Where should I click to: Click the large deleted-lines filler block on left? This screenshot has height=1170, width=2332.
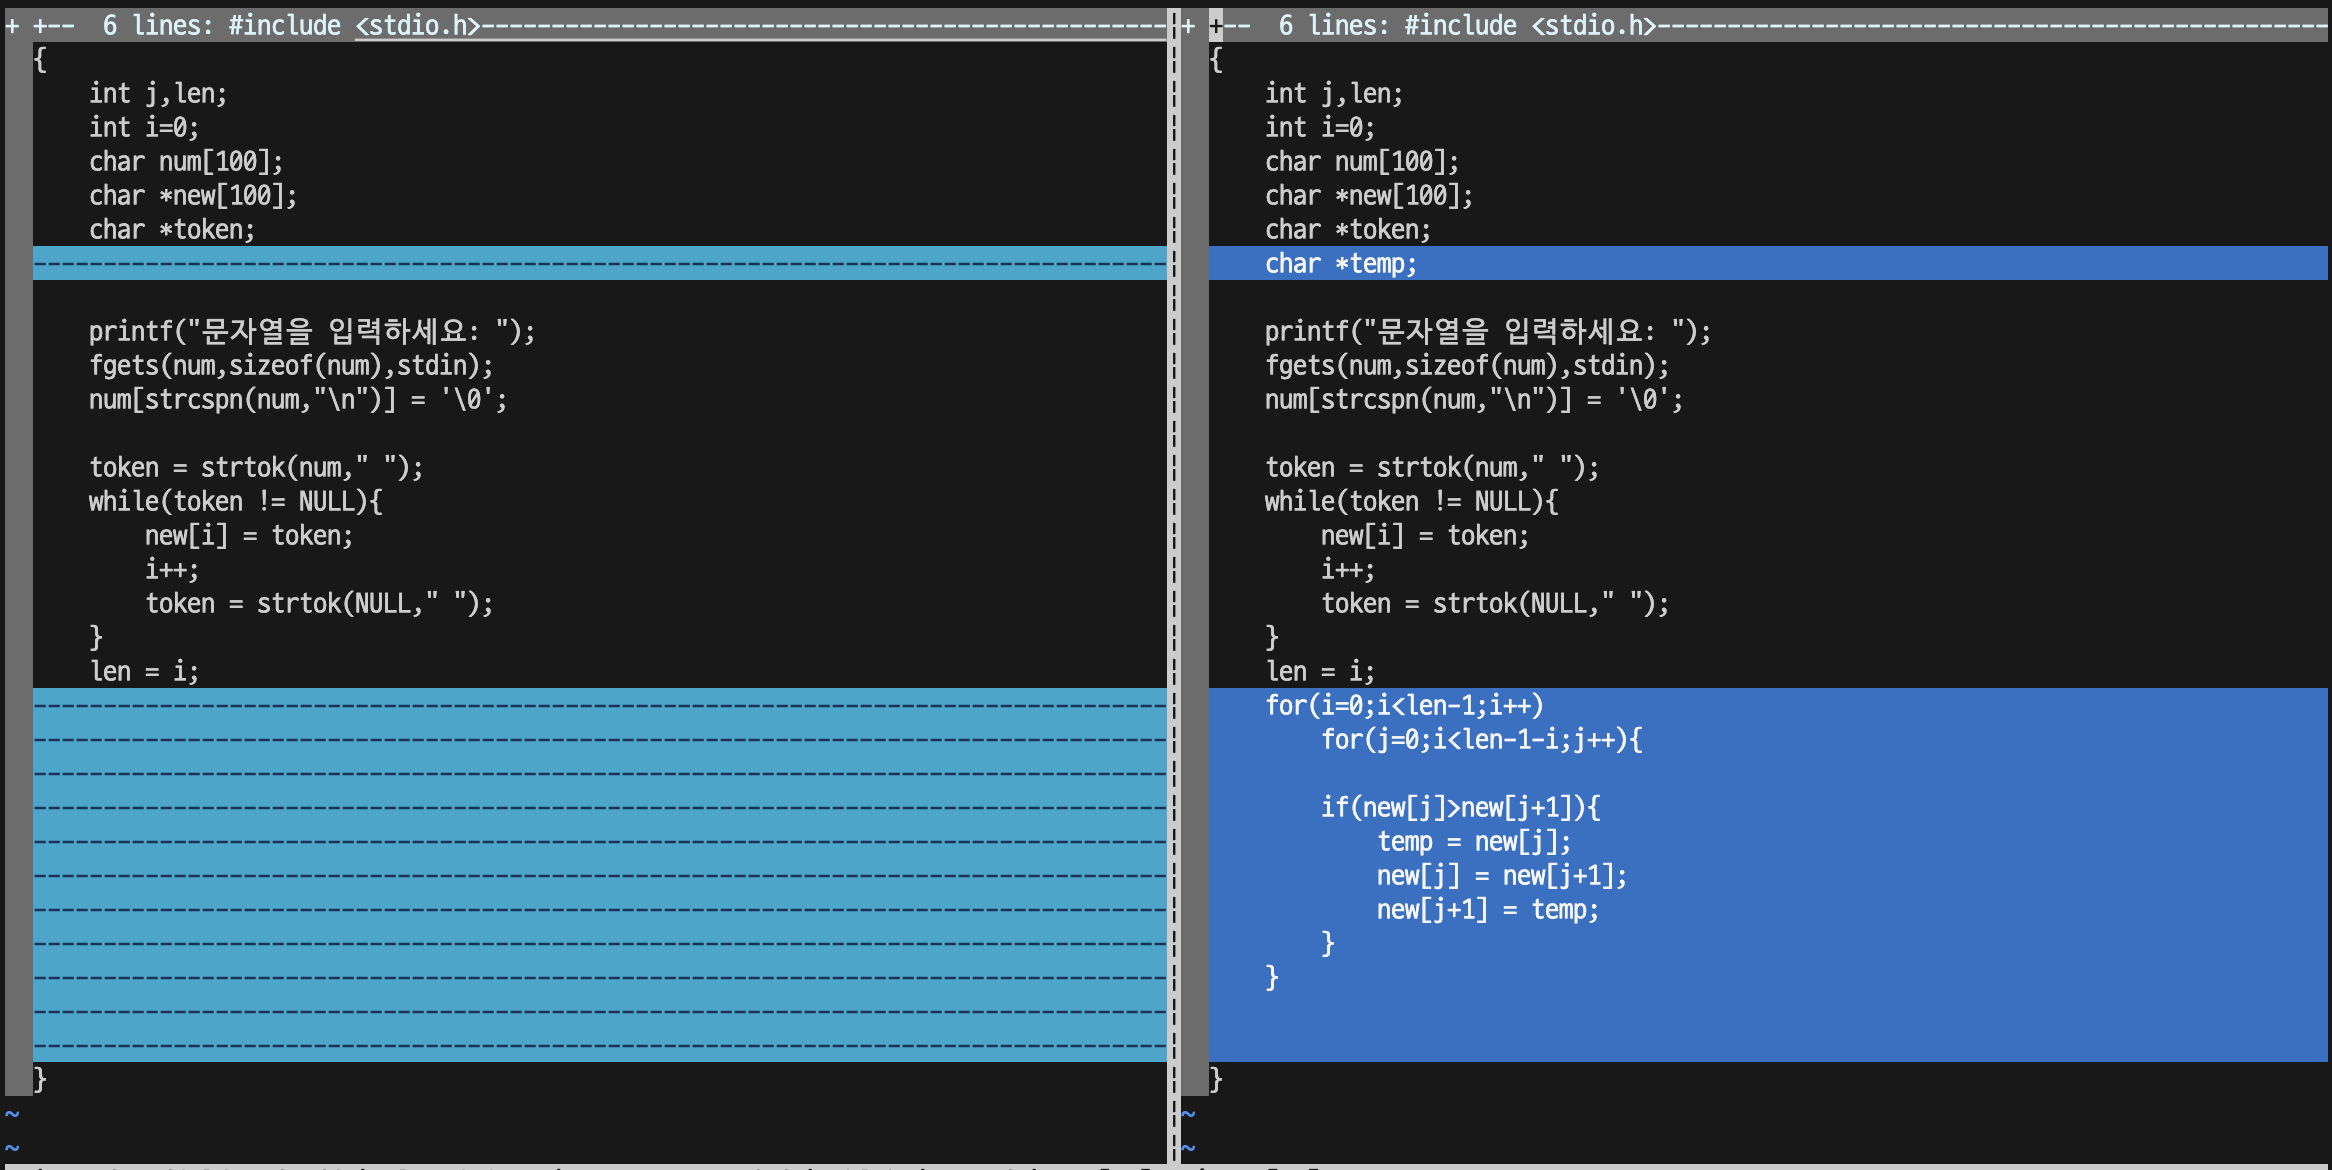[600, 875]
